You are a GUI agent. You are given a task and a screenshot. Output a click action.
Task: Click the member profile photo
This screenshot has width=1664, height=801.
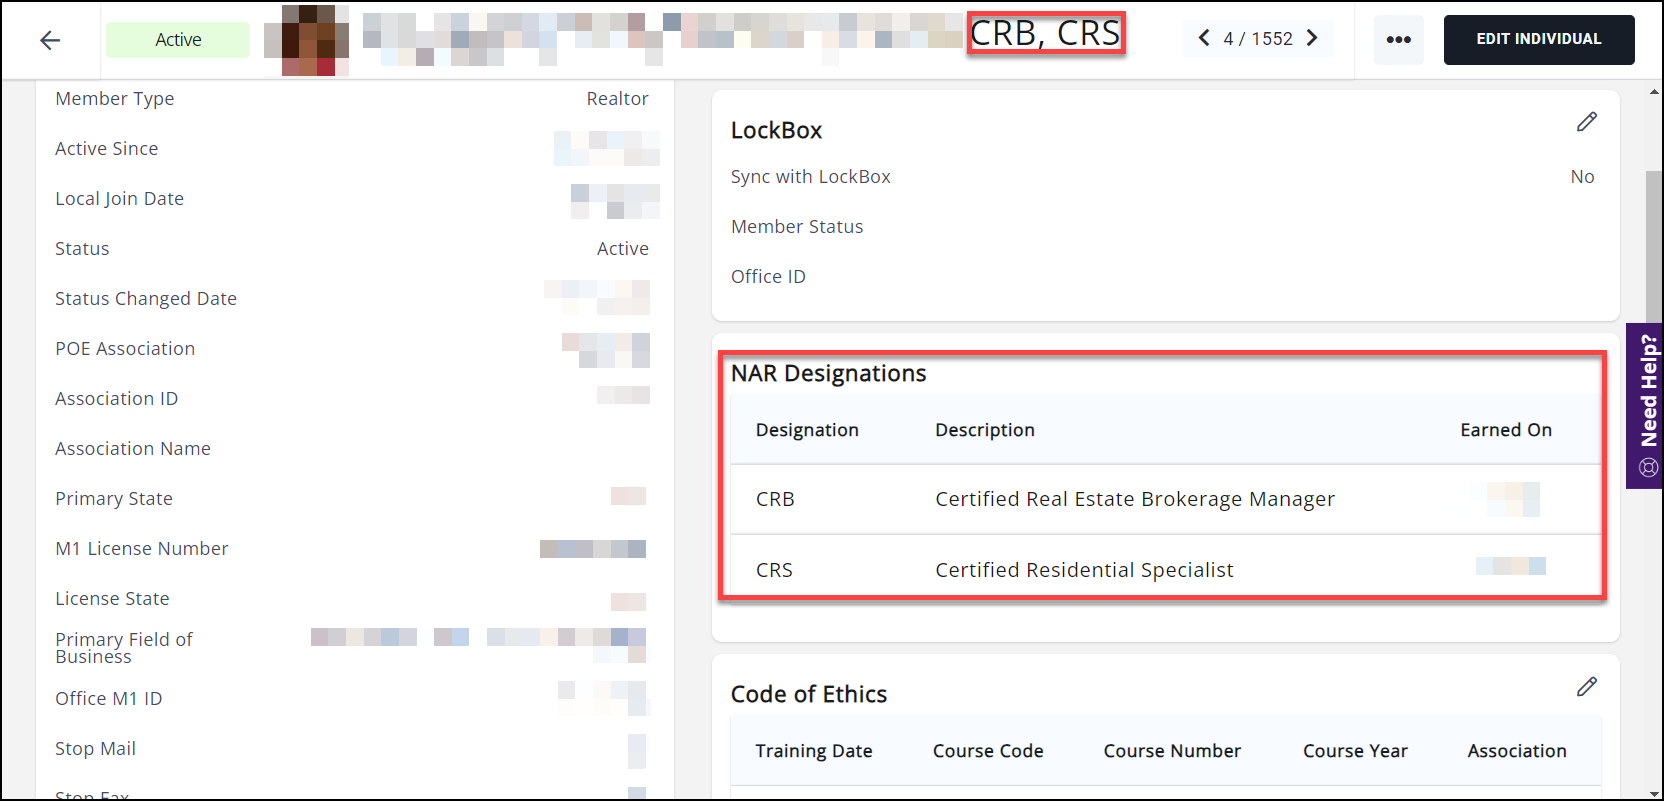coord(306,40)
